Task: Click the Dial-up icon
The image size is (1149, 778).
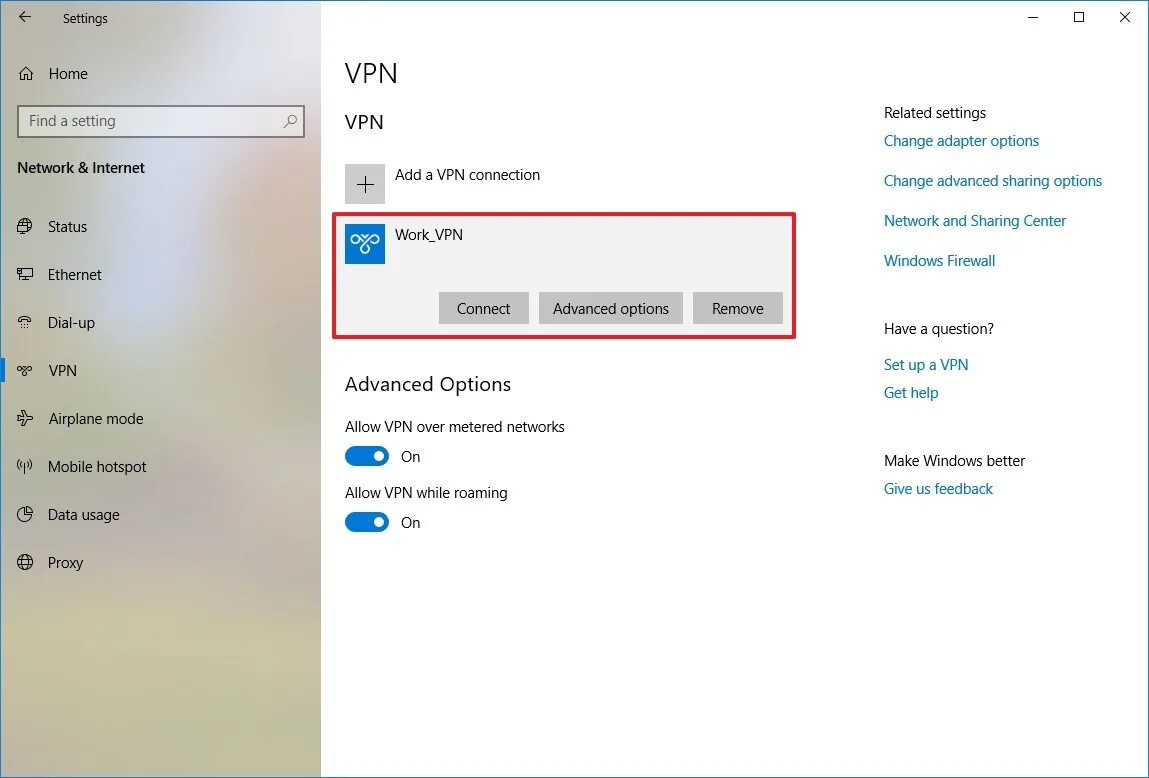Action: click(26, 323)
